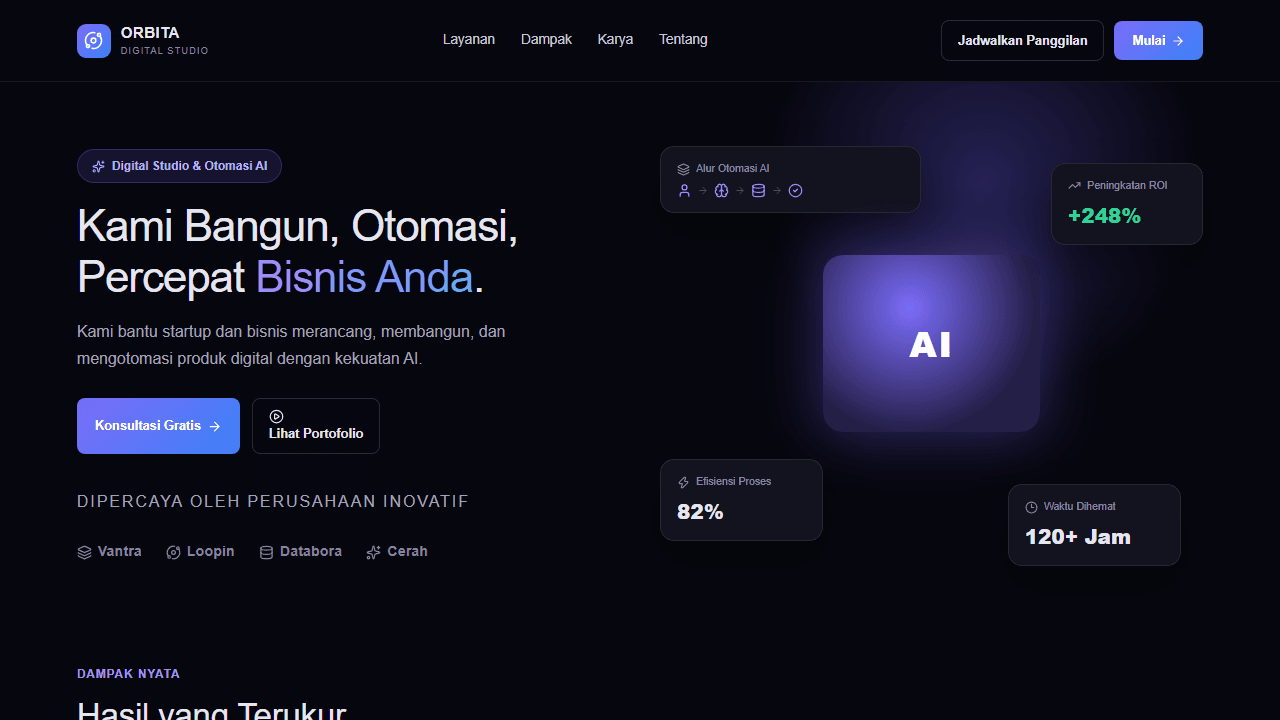
Task: Click the DIPERCAYA OLEH PERUSAHAAN INOVATIF text
Action: (273, 501)
